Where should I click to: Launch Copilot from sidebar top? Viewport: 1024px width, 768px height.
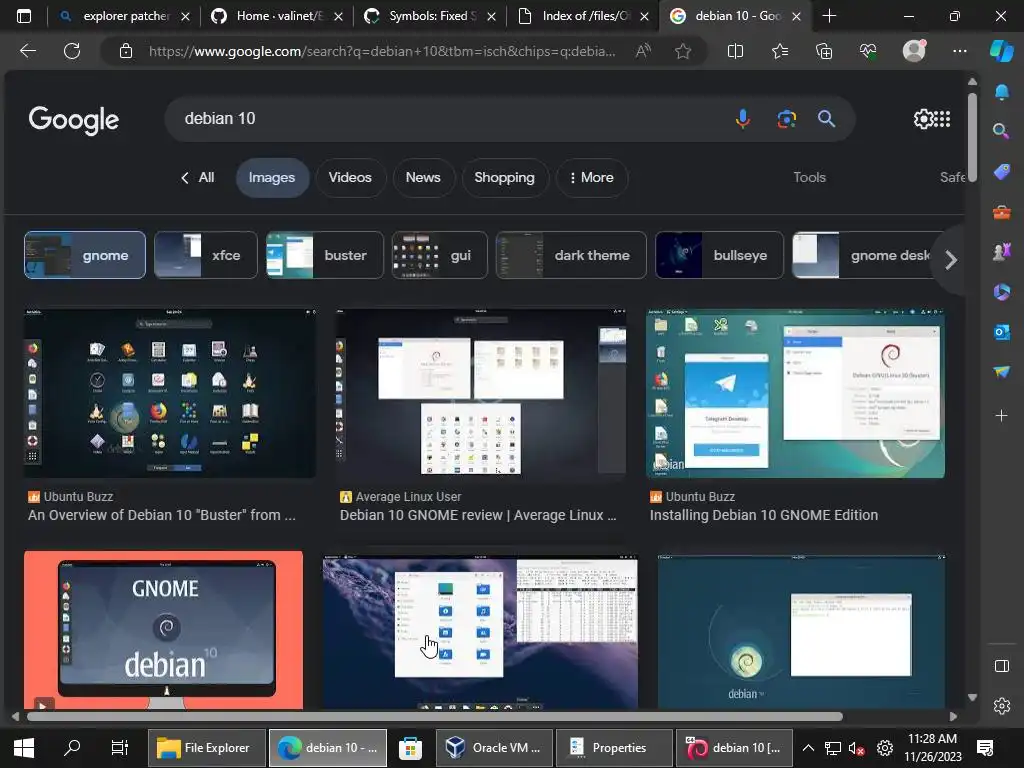(1001, 51)
